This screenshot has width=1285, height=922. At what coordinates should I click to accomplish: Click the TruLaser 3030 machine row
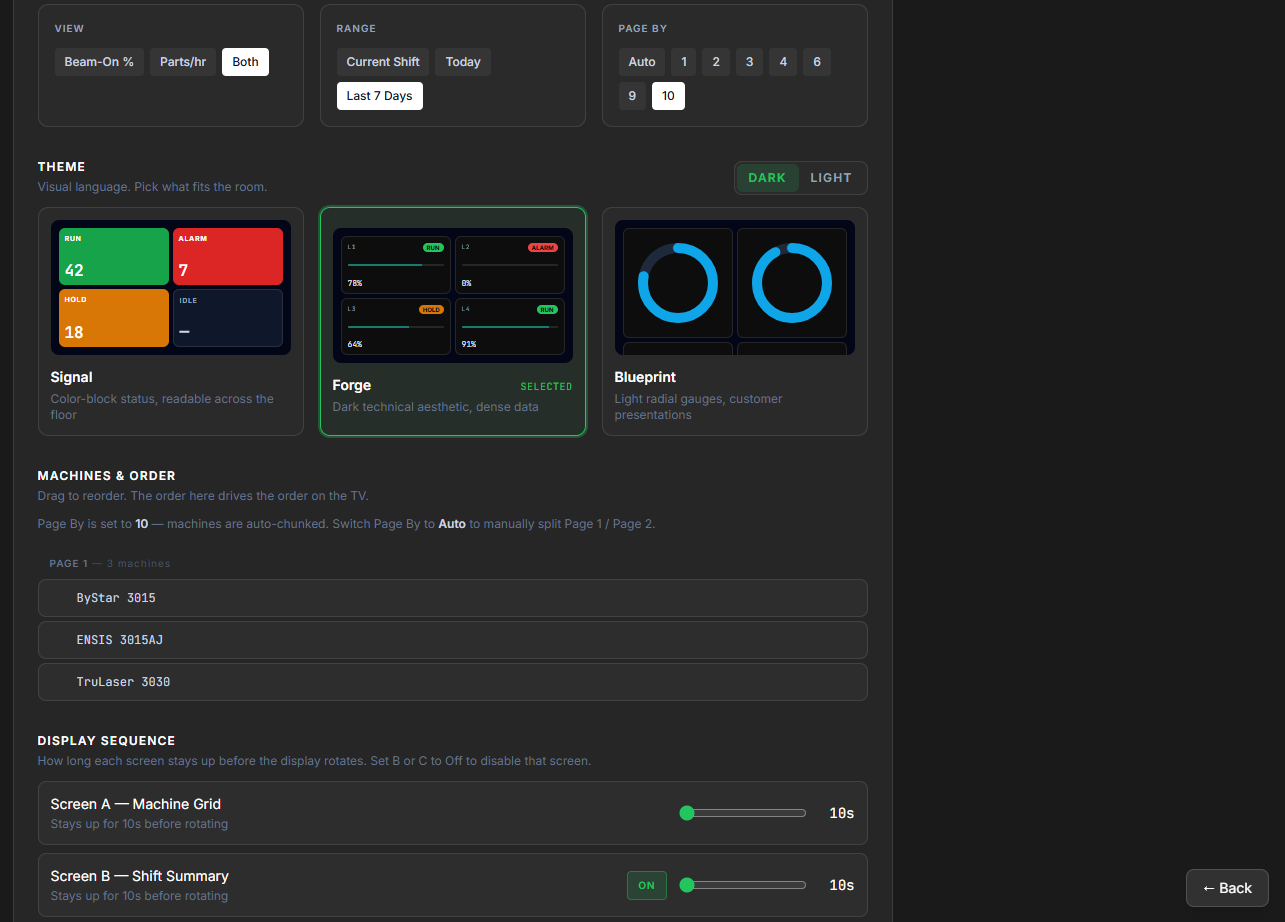(453, 682)
